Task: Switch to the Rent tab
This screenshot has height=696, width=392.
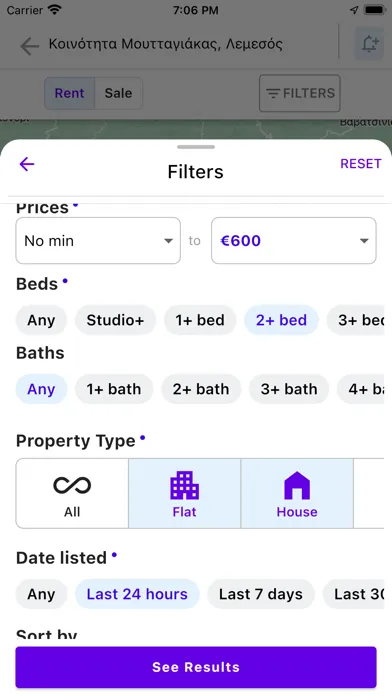Action: click(69, 93)
